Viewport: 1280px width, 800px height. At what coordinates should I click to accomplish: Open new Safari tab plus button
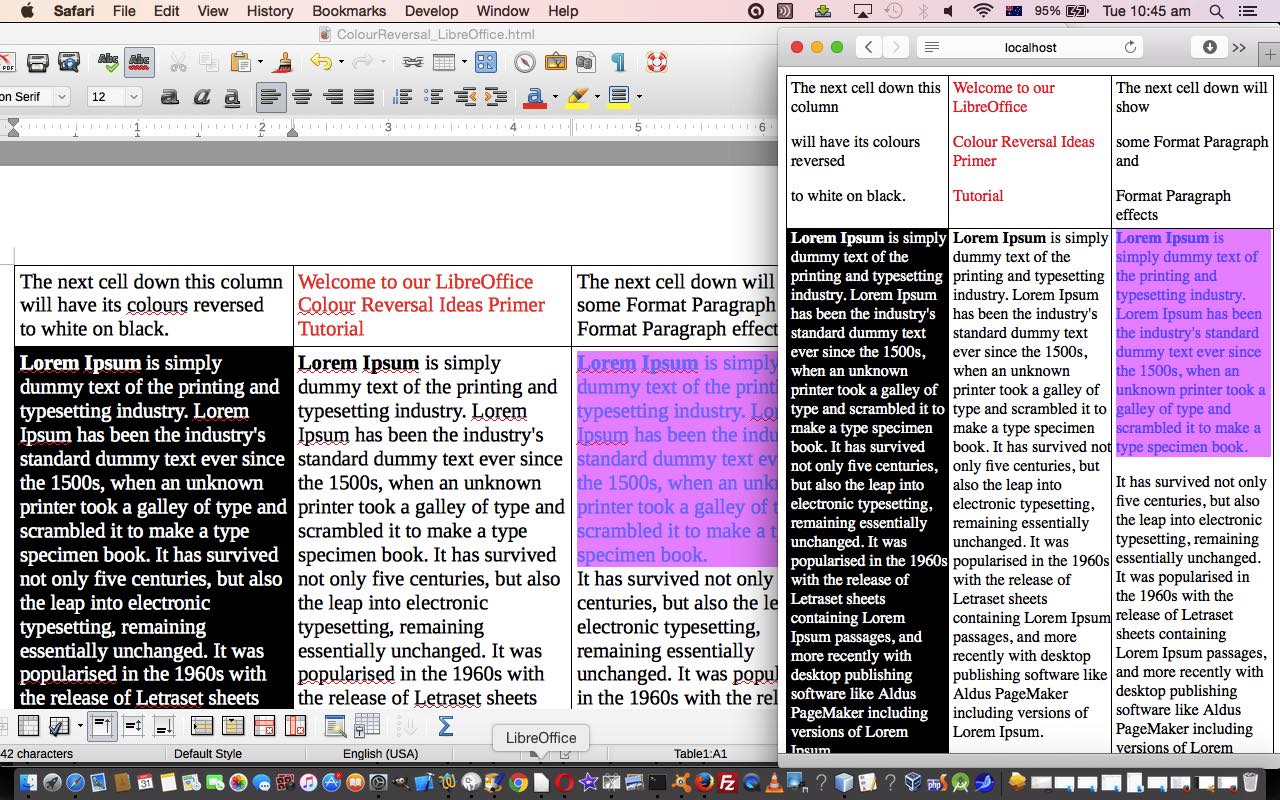tap(1270, 53)
